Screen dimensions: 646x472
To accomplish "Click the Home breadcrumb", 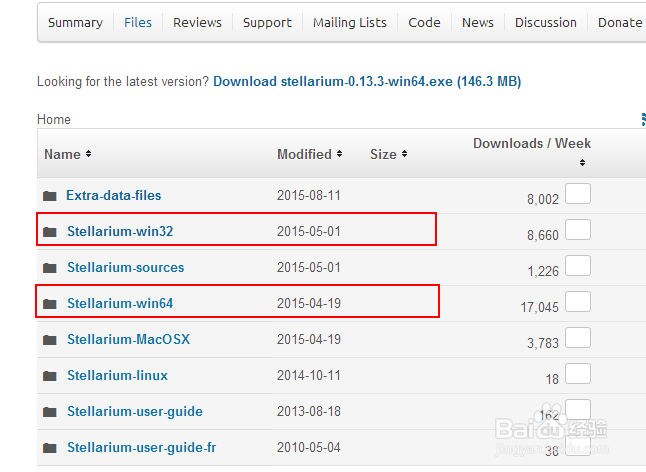I will 54,119.
